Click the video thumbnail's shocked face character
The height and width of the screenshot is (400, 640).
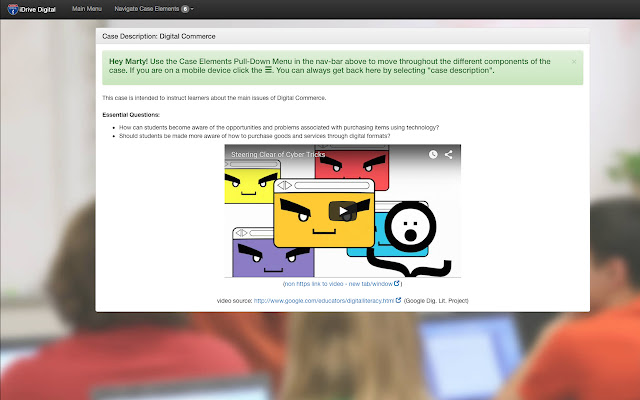(x=410, y=227)
